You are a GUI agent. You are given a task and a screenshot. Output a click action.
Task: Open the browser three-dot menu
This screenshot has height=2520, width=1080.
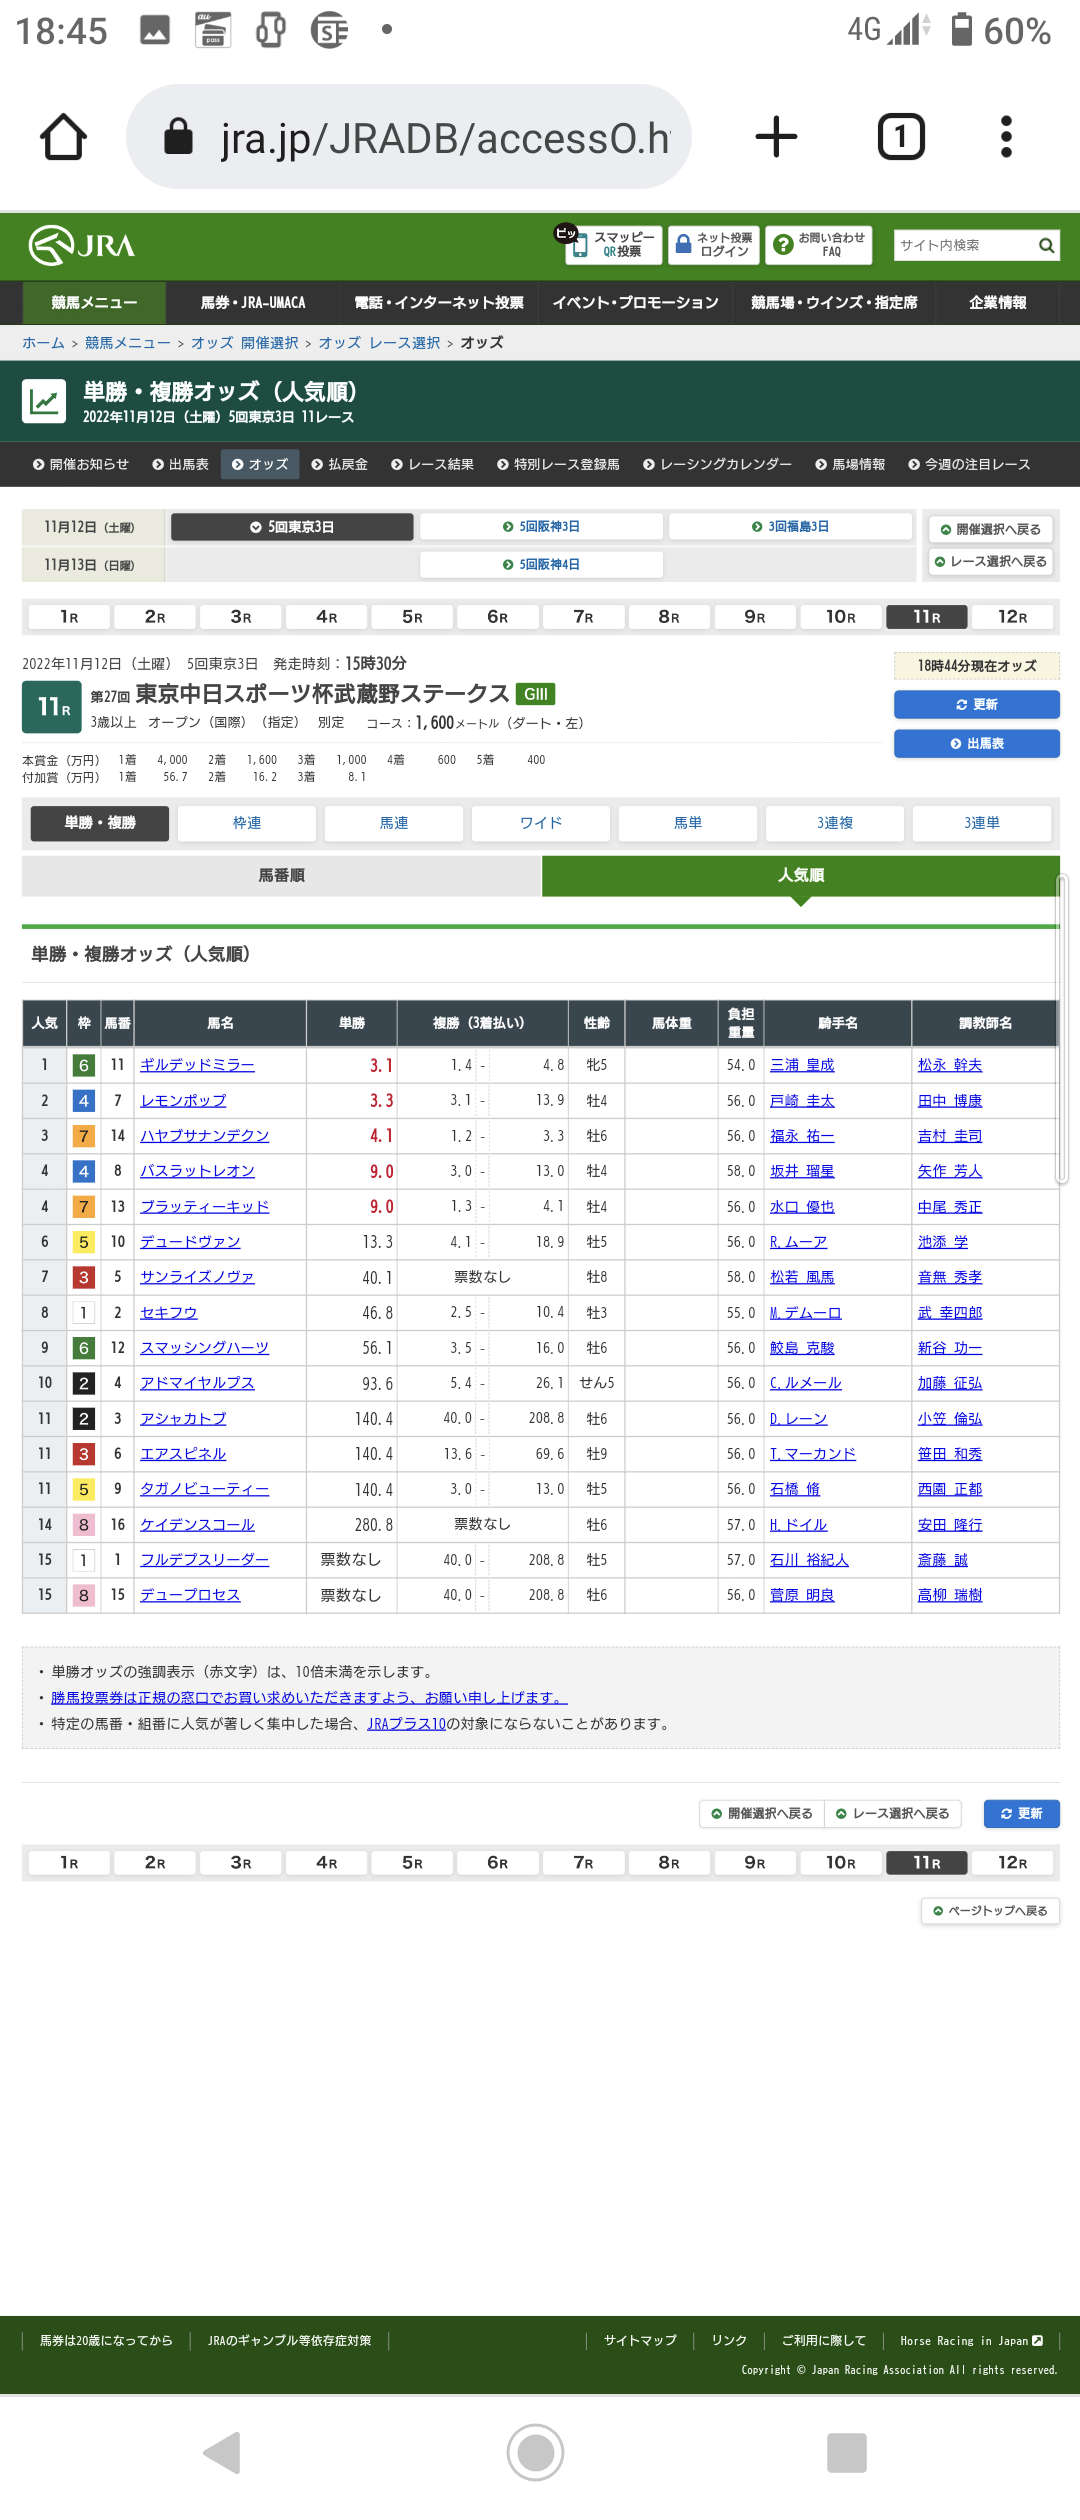click(x=1006, y=137)
